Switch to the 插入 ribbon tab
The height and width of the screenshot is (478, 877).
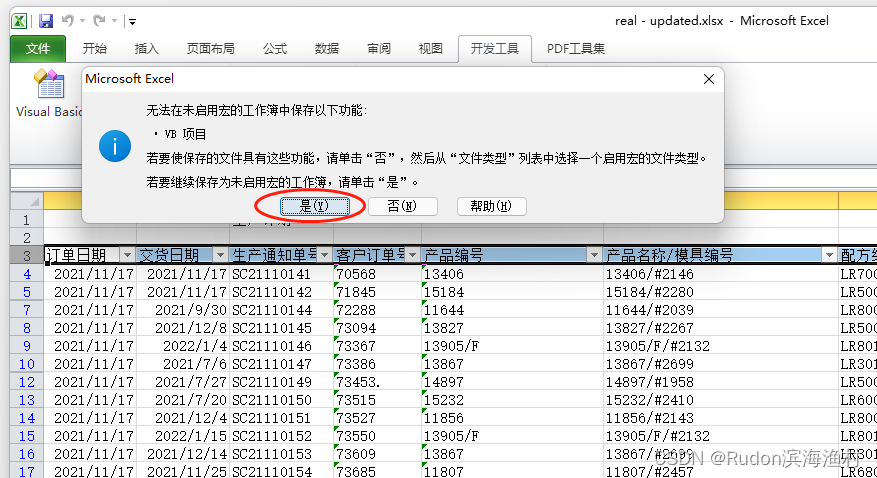tap(147, 49)
